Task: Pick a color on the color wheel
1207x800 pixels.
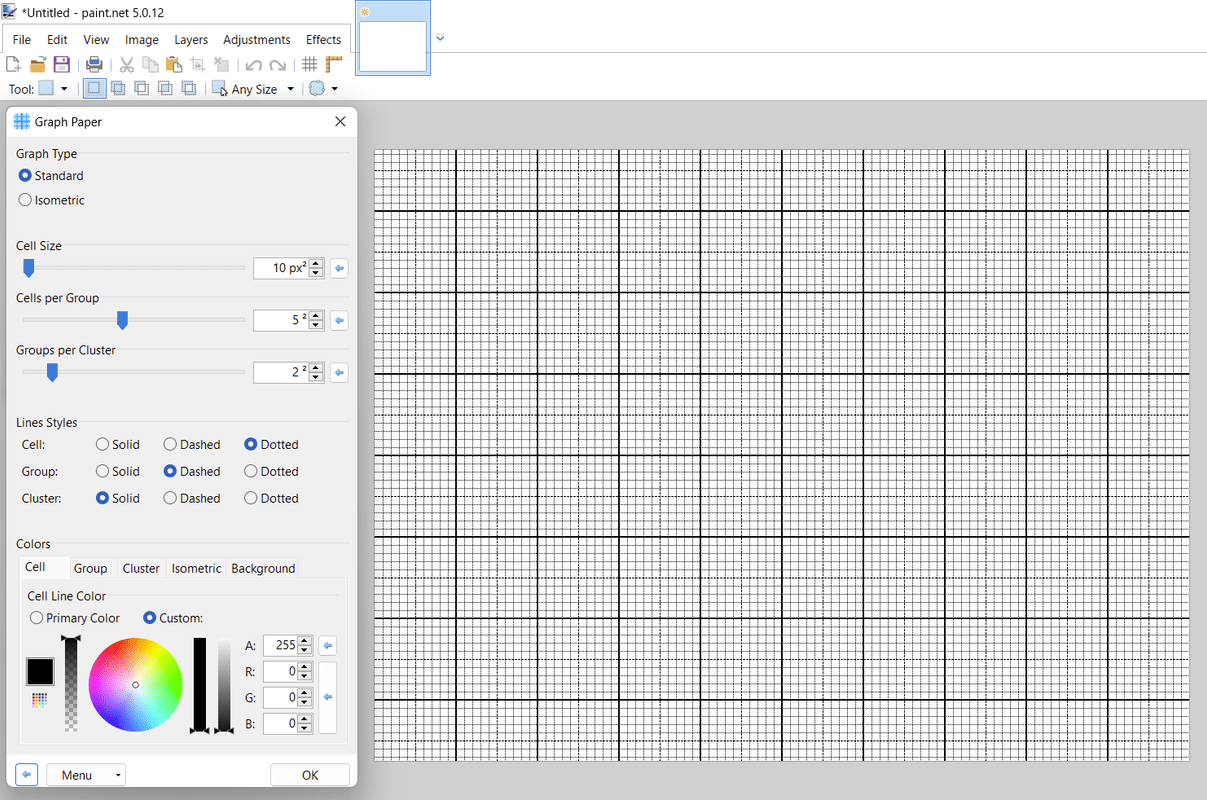Action: [x=136, y=685]
